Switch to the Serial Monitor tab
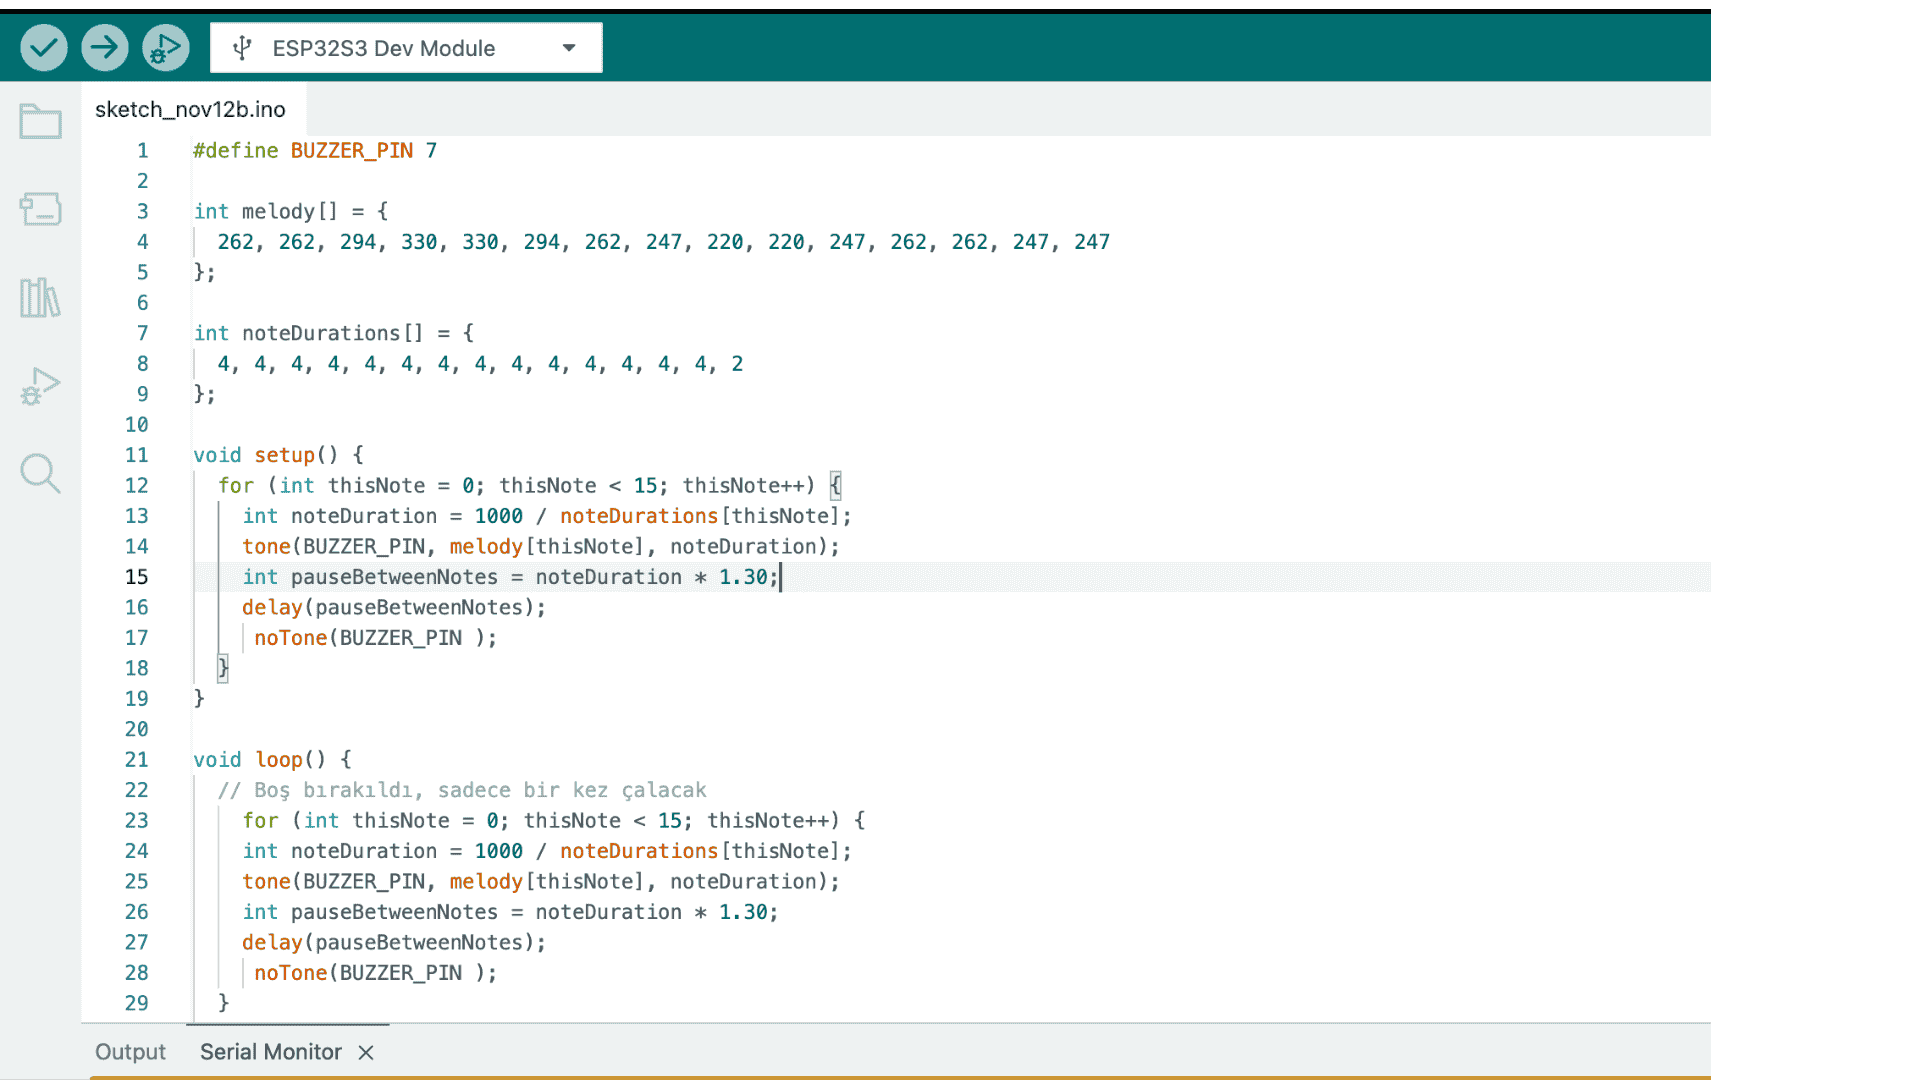This screenshot has height=1080, width=1920. (270, 1052)
